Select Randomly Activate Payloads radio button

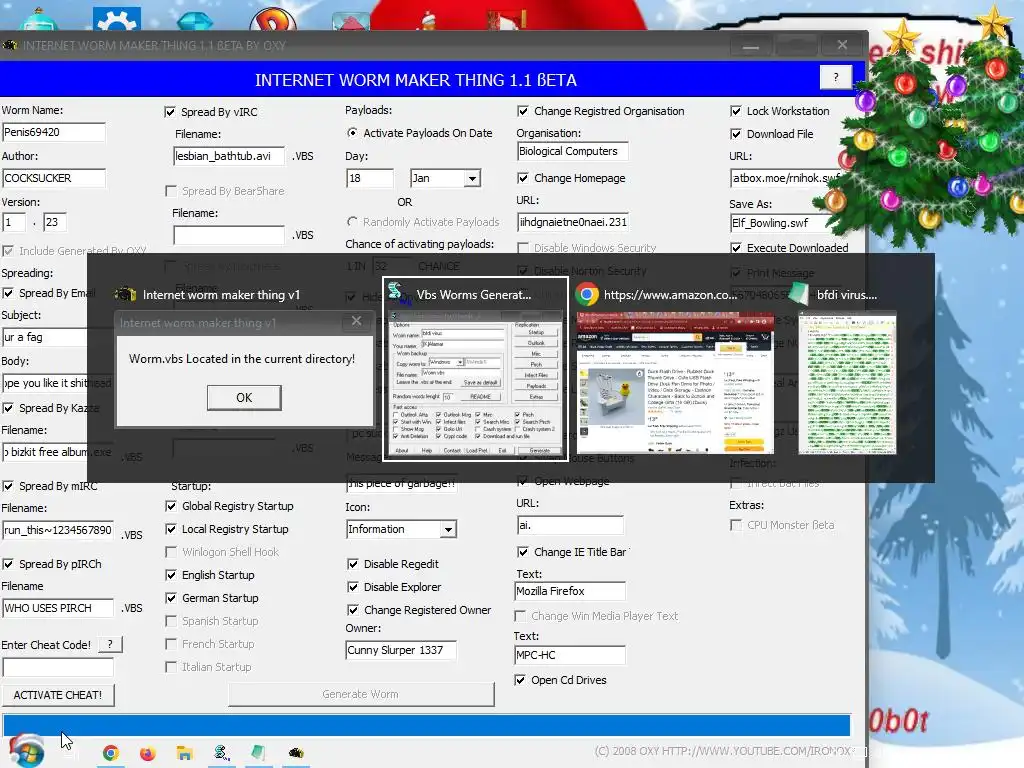[x=352, y=222]
